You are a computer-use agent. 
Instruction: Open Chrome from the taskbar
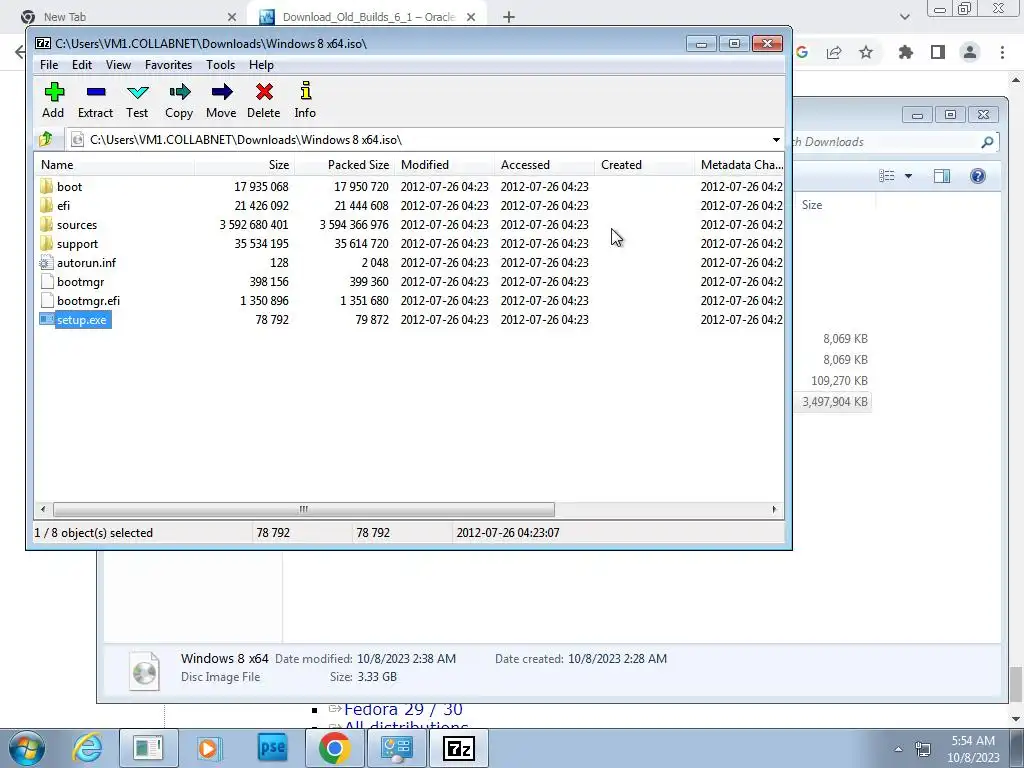coord(334,748)
